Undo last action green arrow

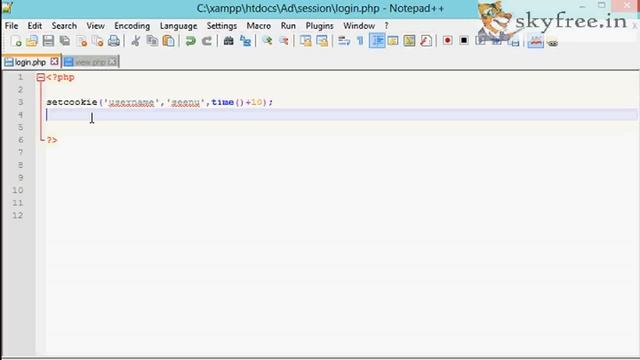pyautogui.click(x=190, y=41)
